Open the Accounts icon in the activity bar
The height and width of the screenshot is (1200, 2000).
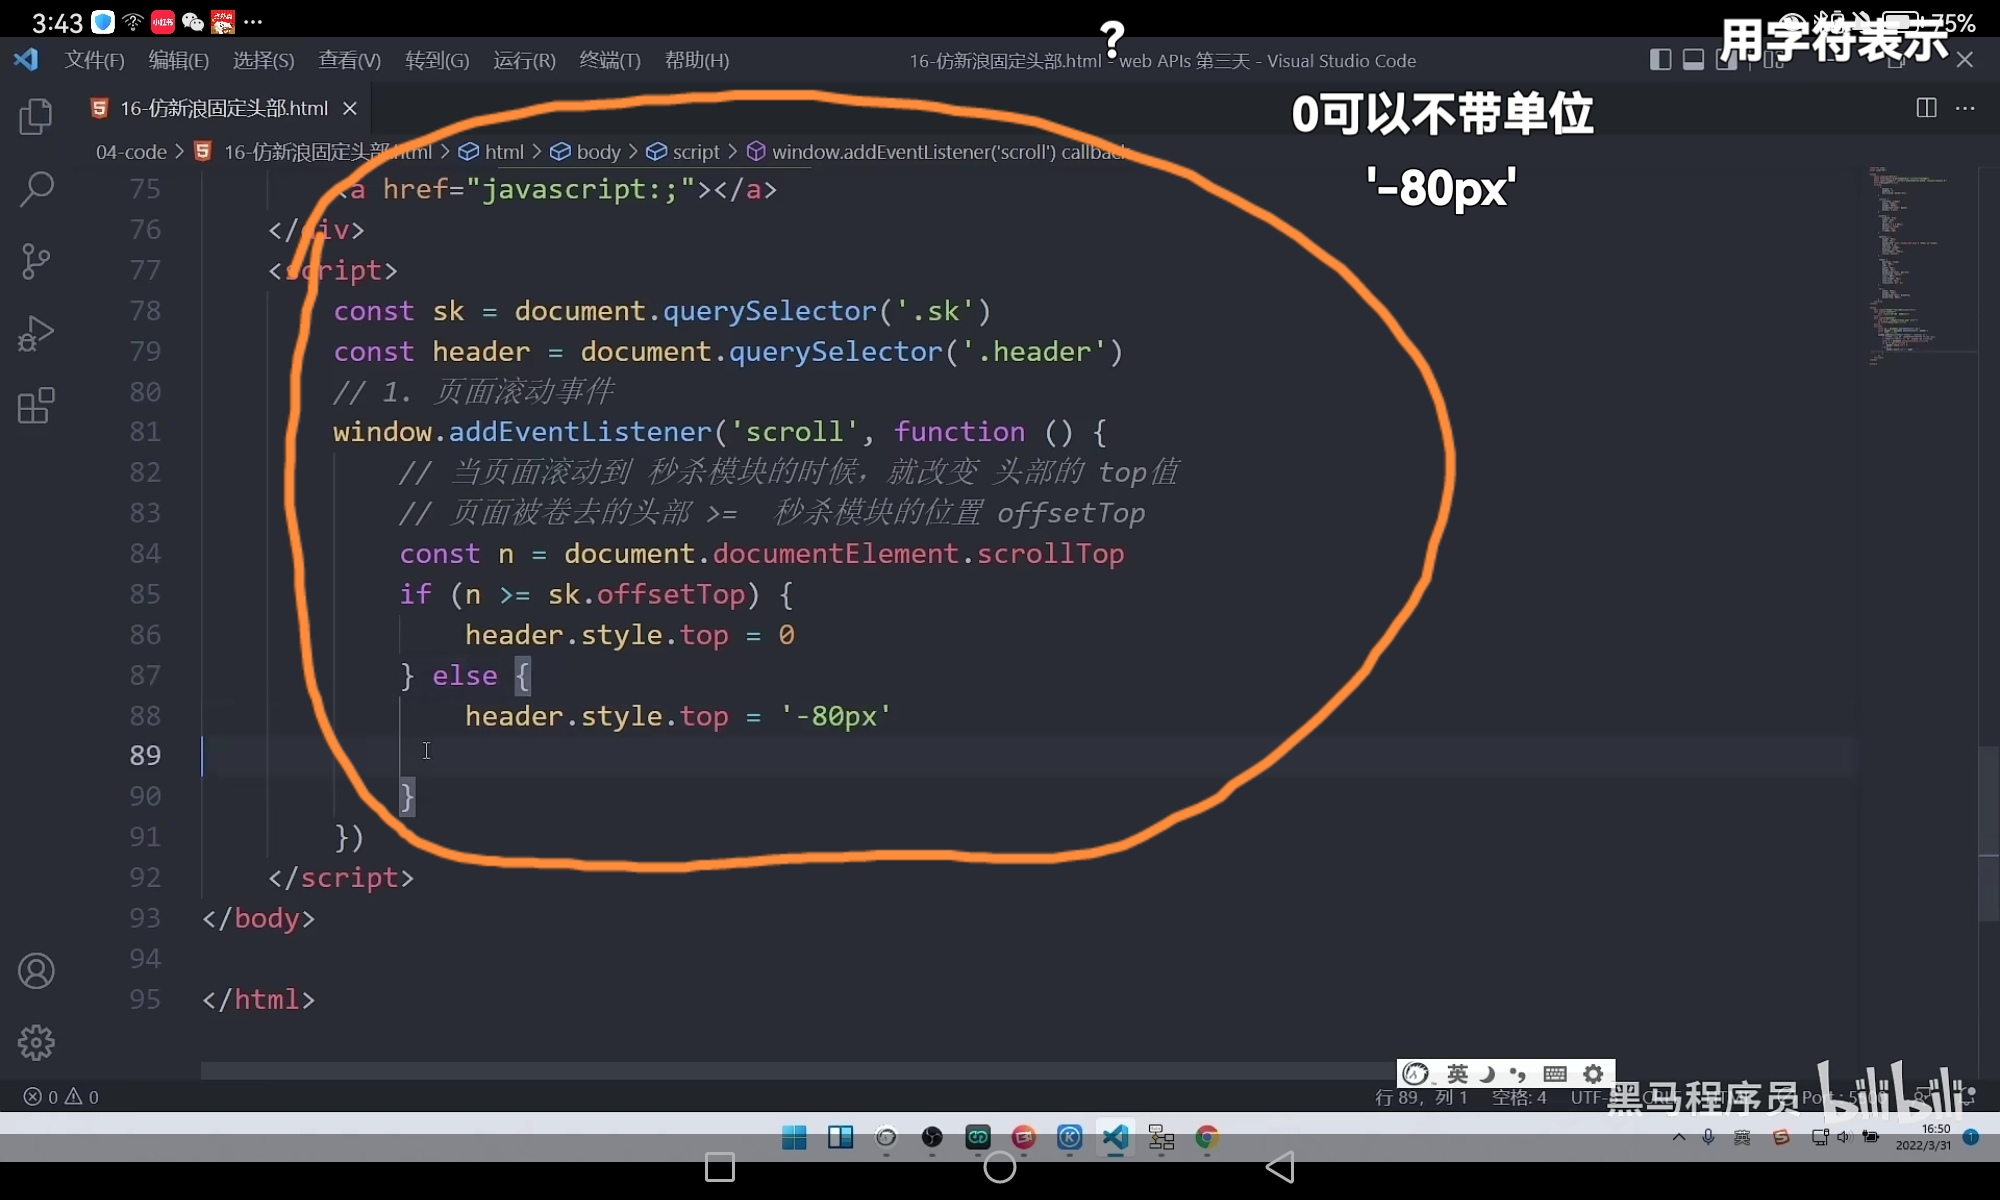(35, 970)
